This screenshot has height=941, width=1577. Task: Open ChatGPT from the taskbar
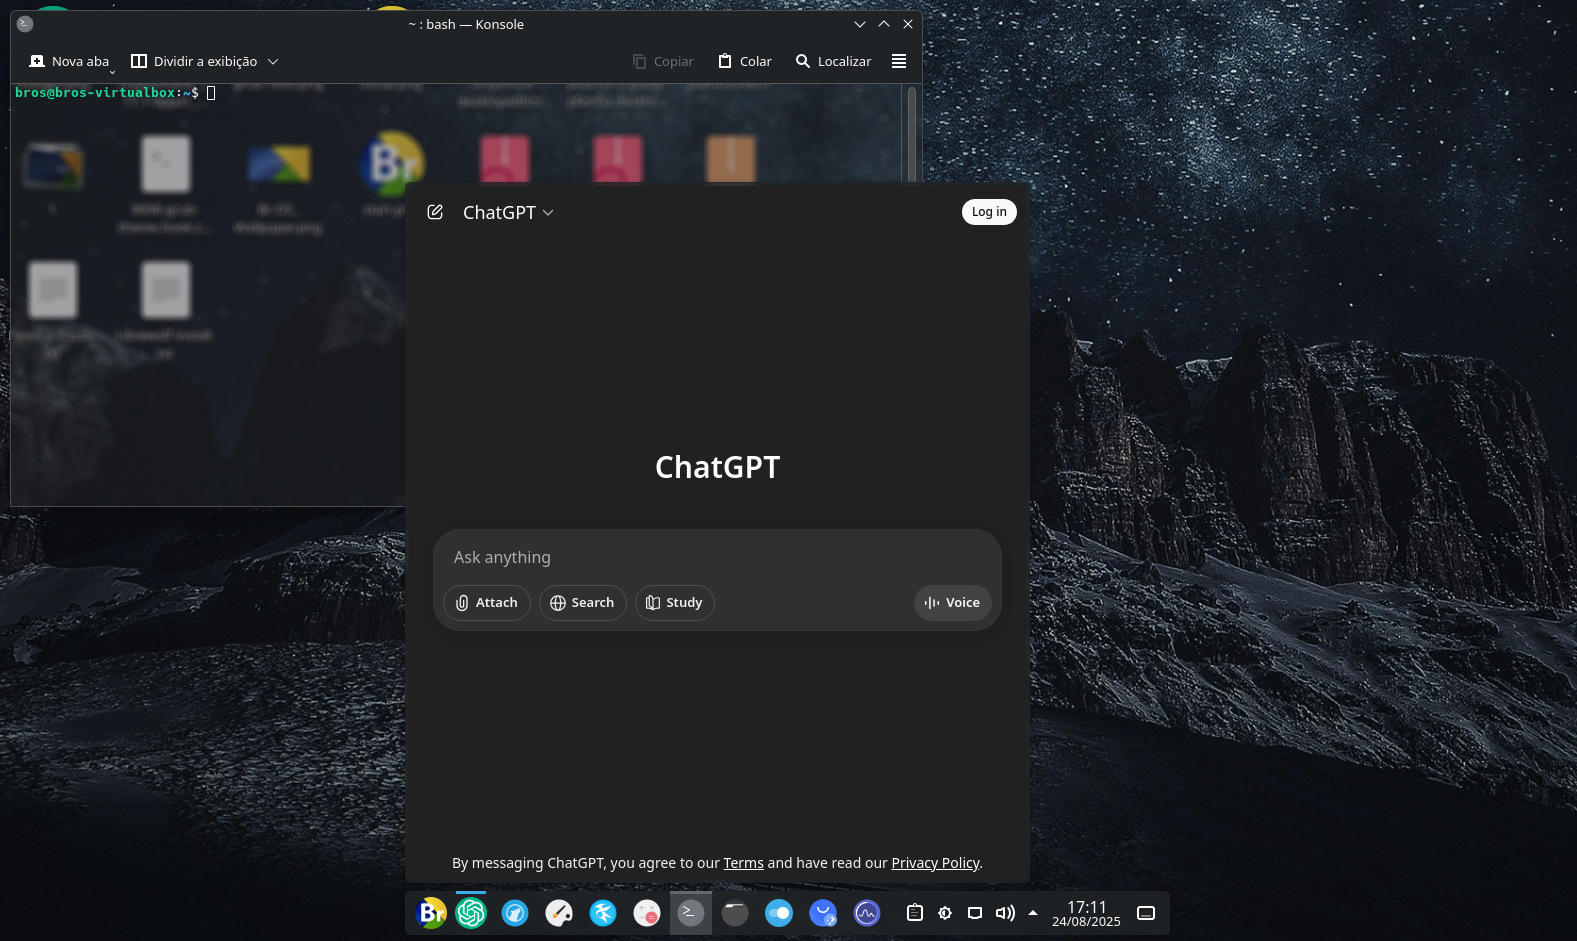471,913
